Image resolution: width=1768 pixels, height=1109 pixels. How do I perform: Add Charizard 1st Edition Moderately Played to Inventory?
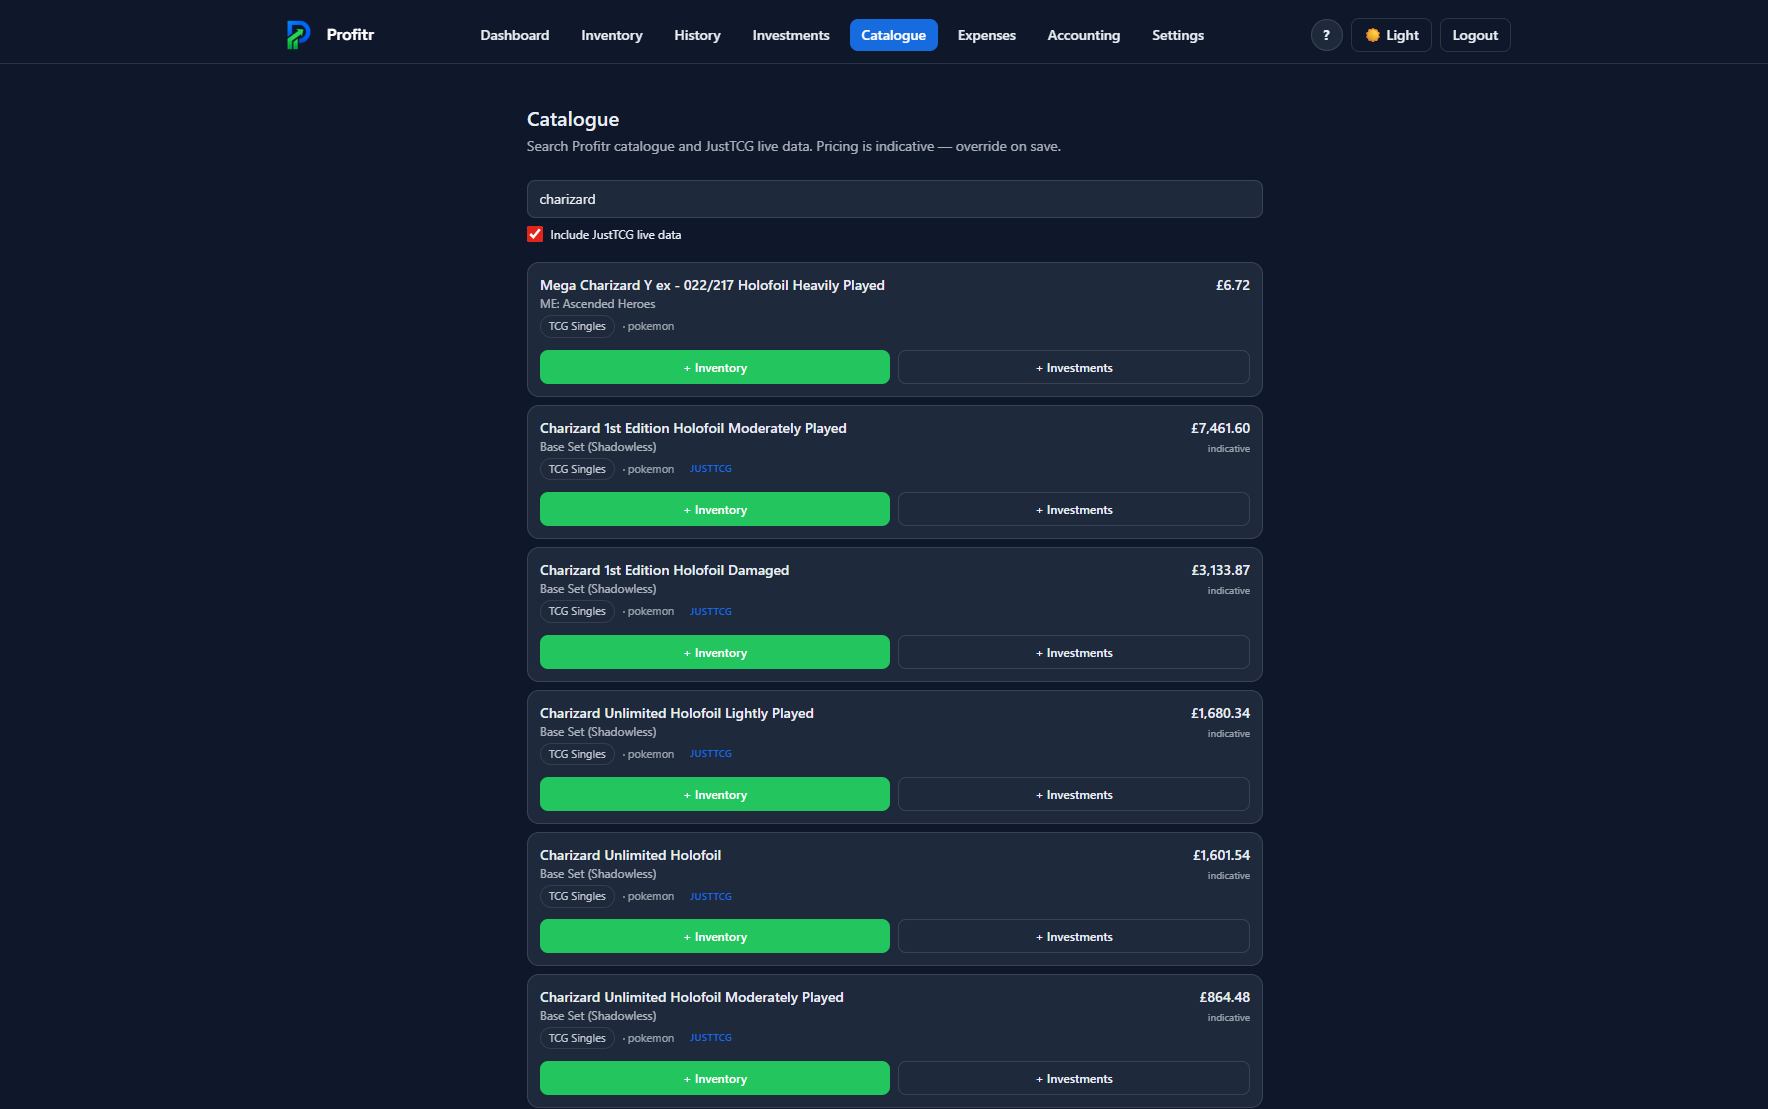[x=715, y=509]
